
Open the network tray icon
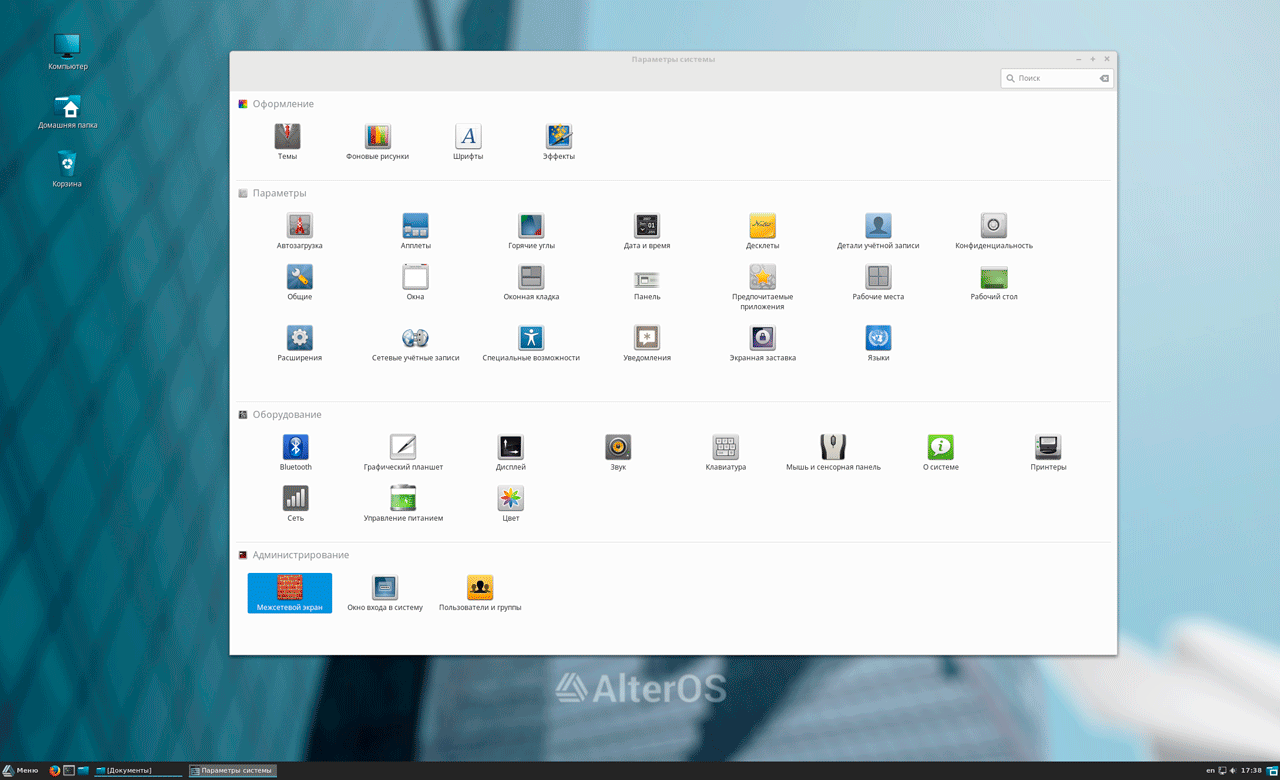tap(1222, 770)
